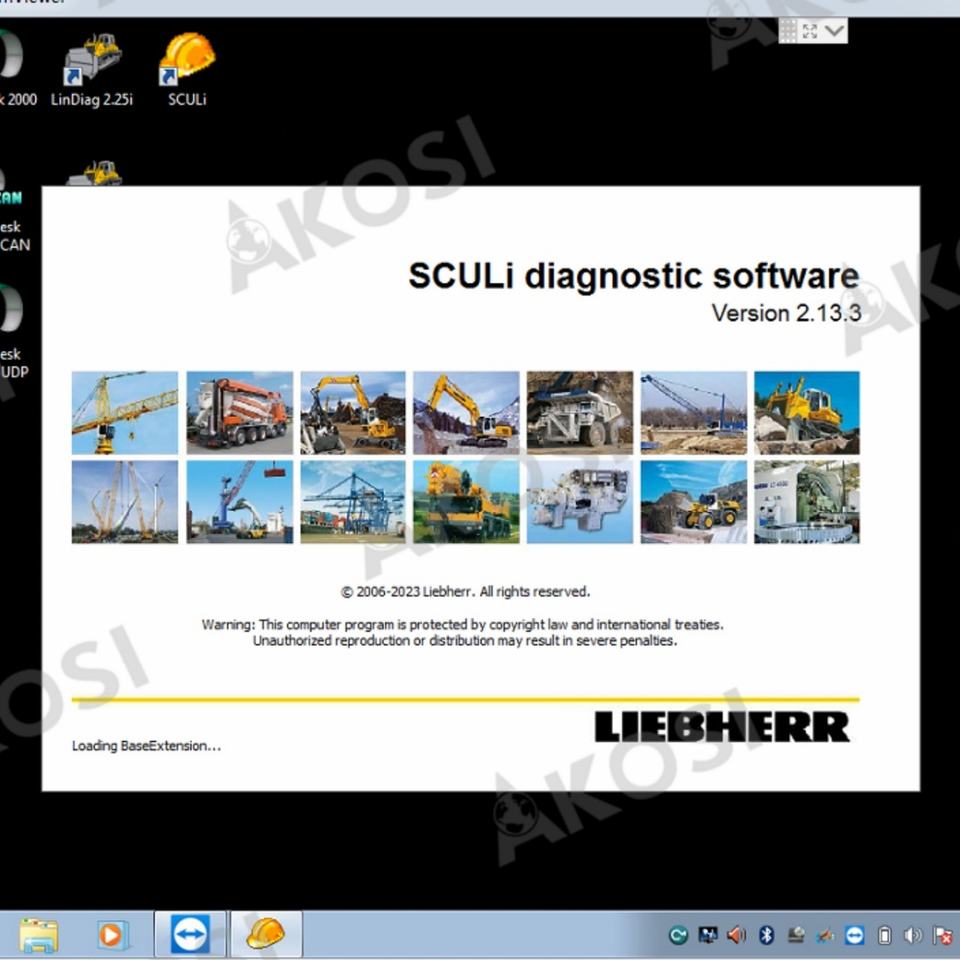Open File Explorer from the taskbar
Image resolution: width=960 pixels, height=960 pixels.
(39, 935)
